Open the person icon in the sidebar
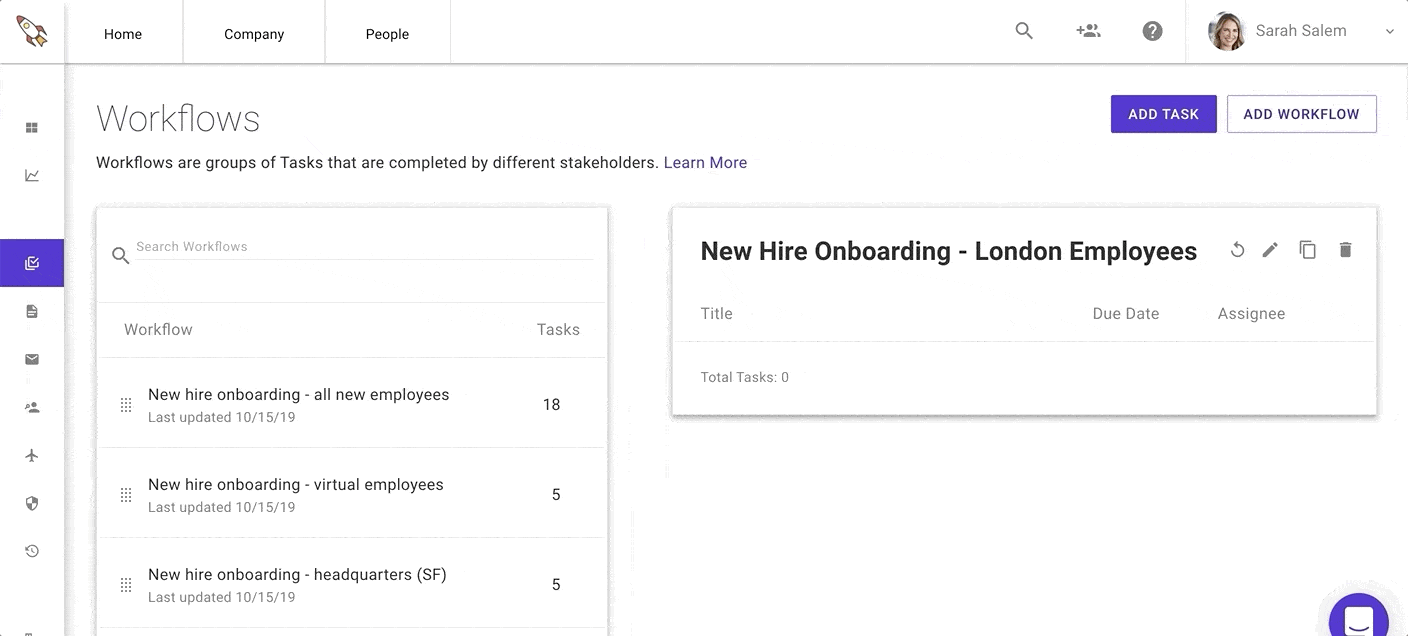The image size is (1408, 636). 32,408
